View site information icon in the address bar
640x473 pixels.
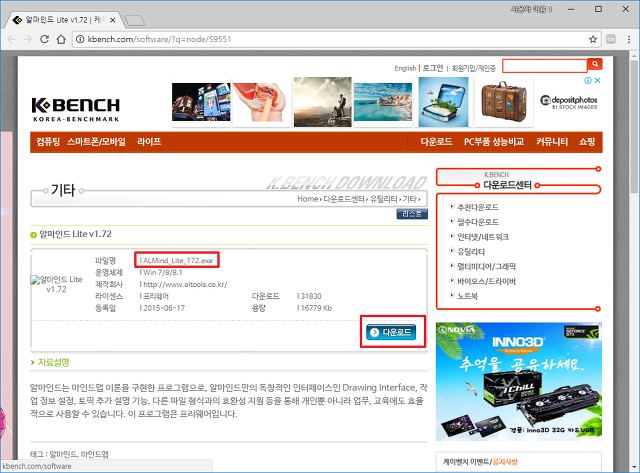point(80,39)
